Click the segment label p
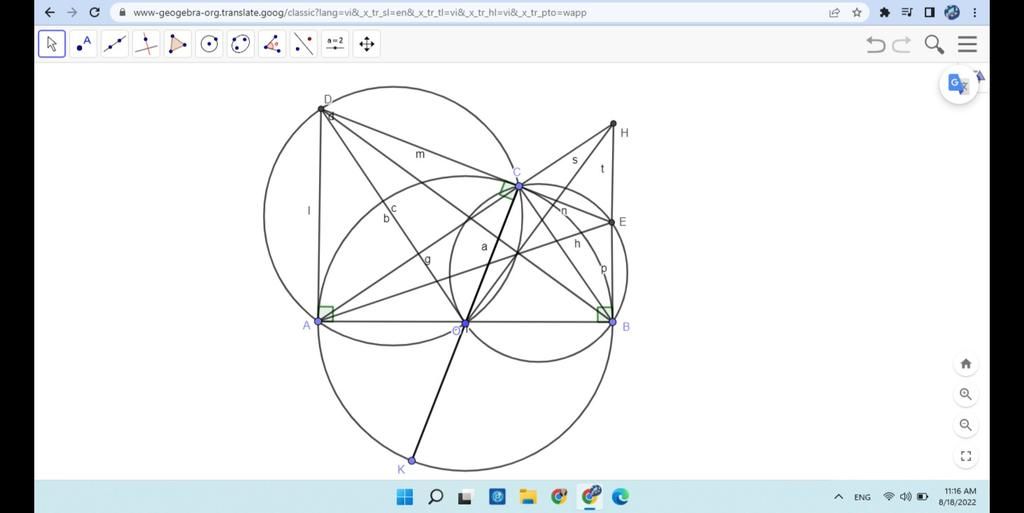Image resolution: width=1024 pixels, height=513 pixels. coord(604,269)
